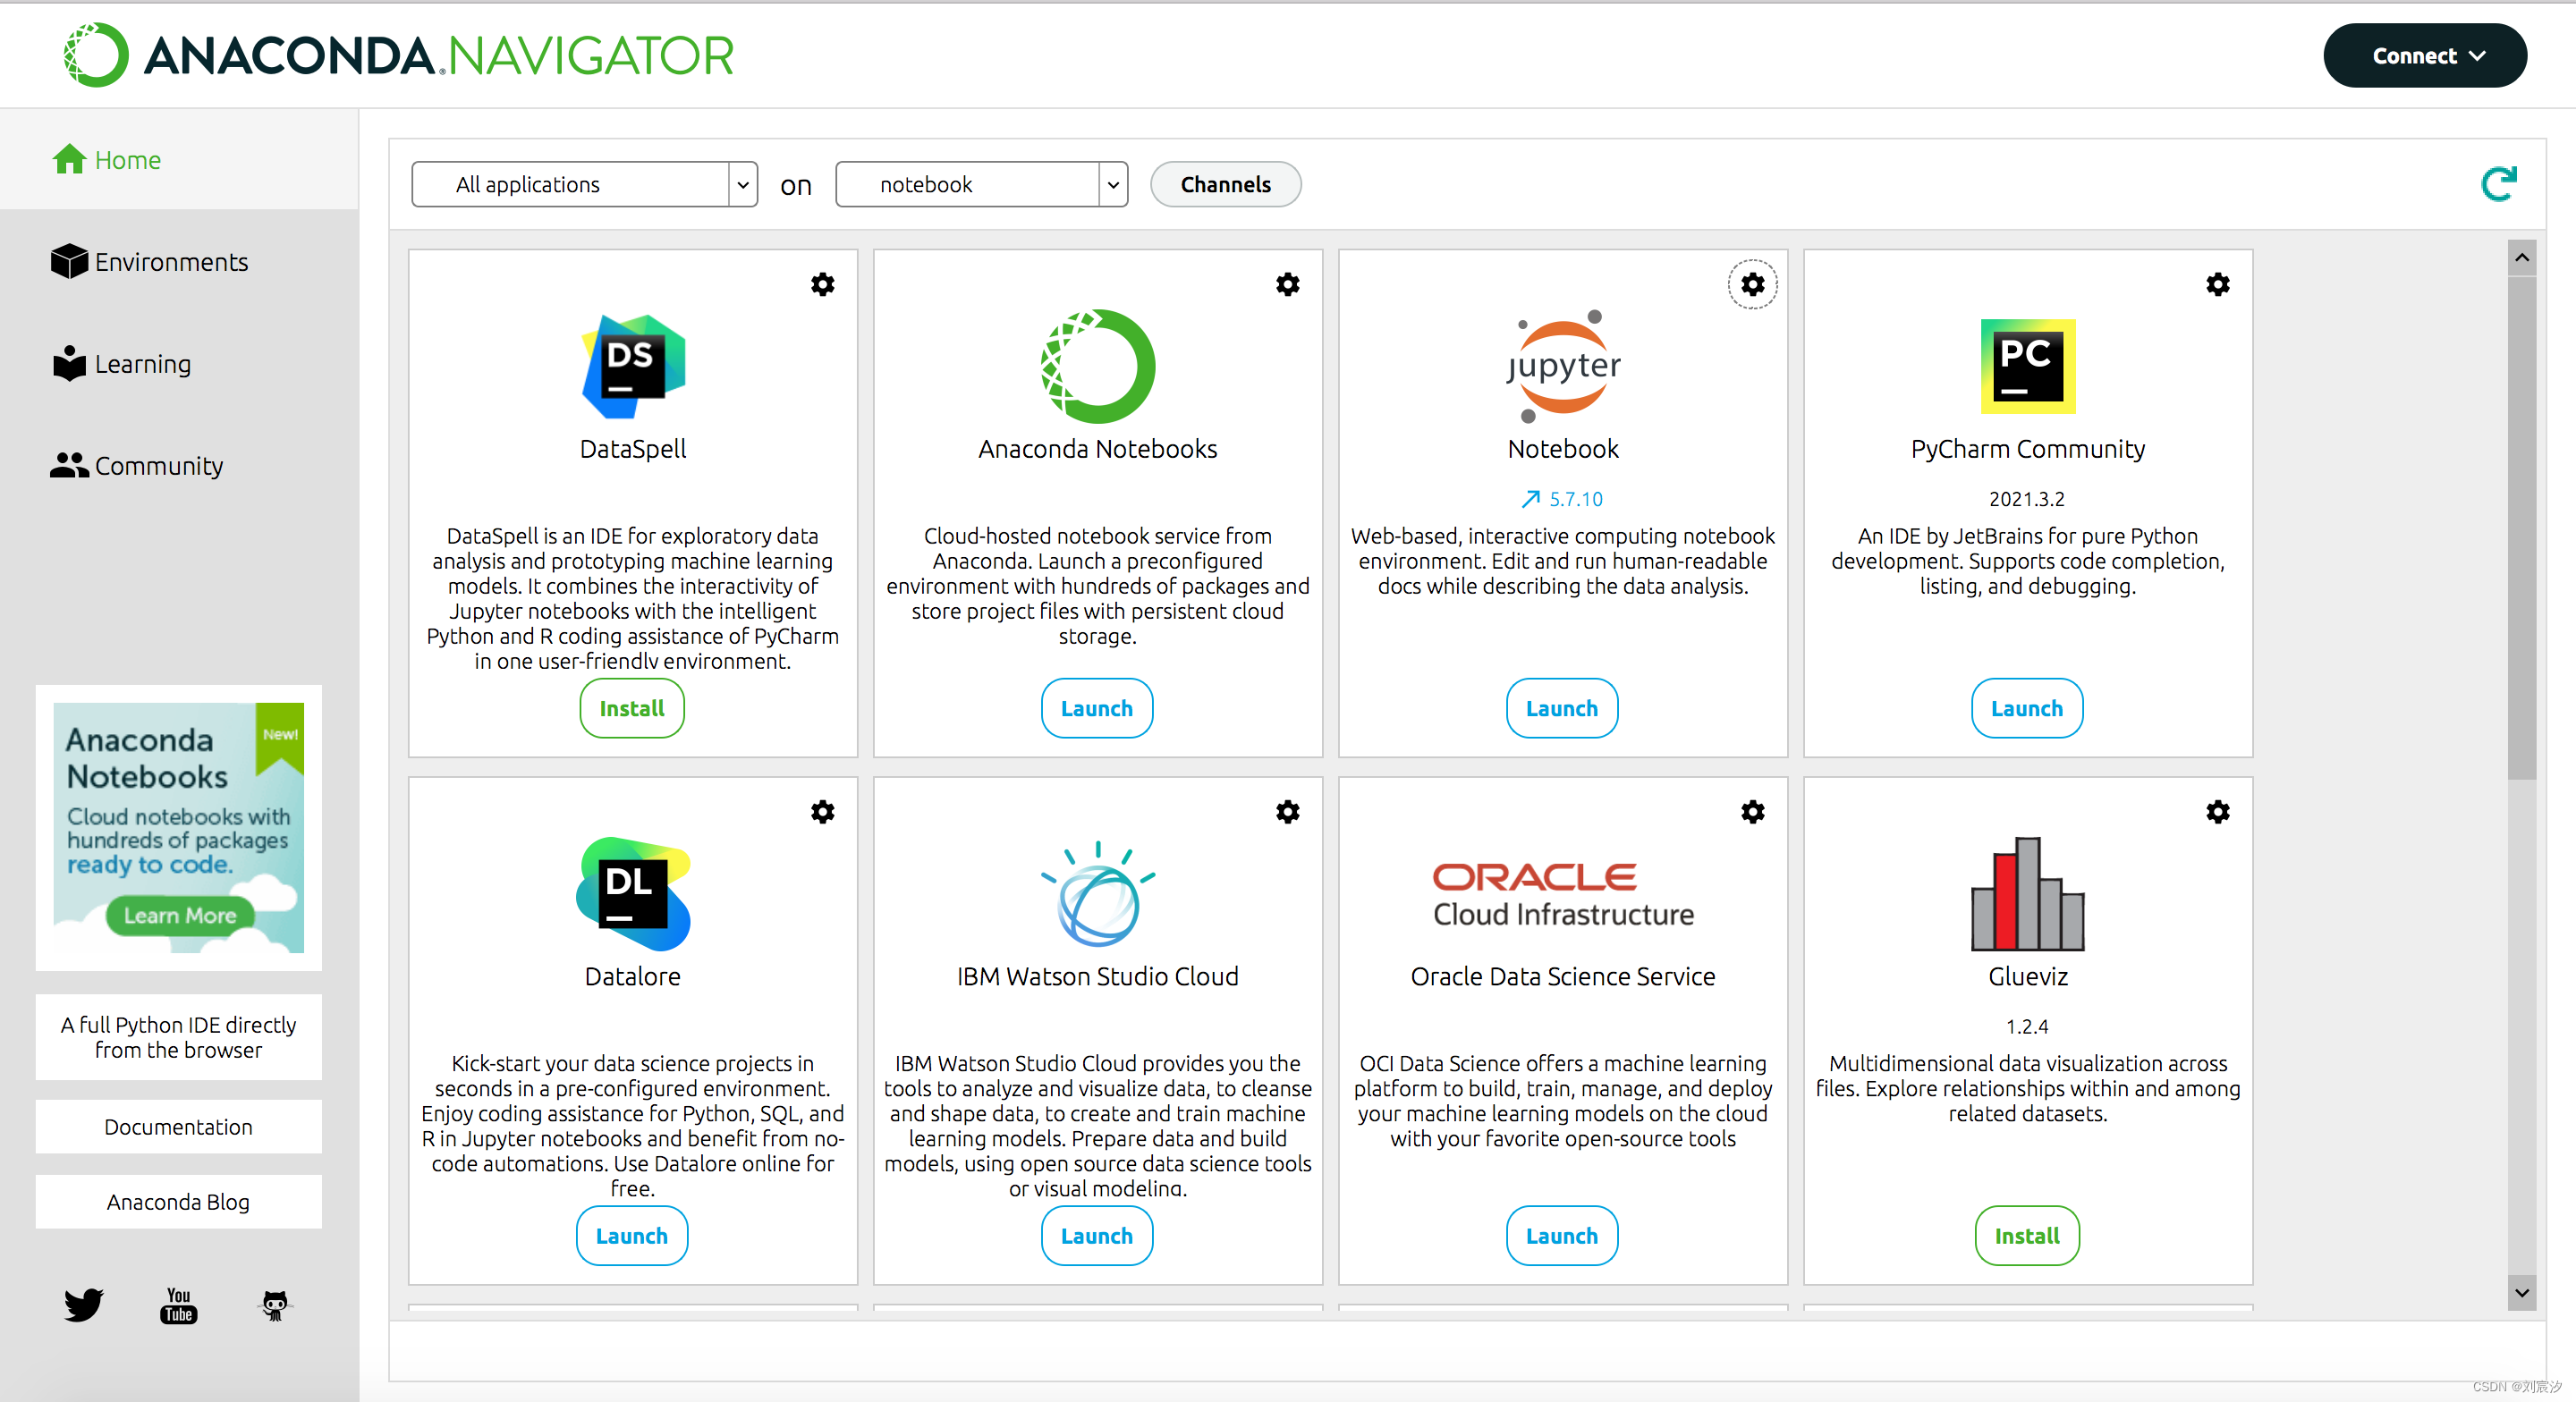Install the Glueviz application
This screenshot has width=2576, height=1402.
coord(2026,1235)
